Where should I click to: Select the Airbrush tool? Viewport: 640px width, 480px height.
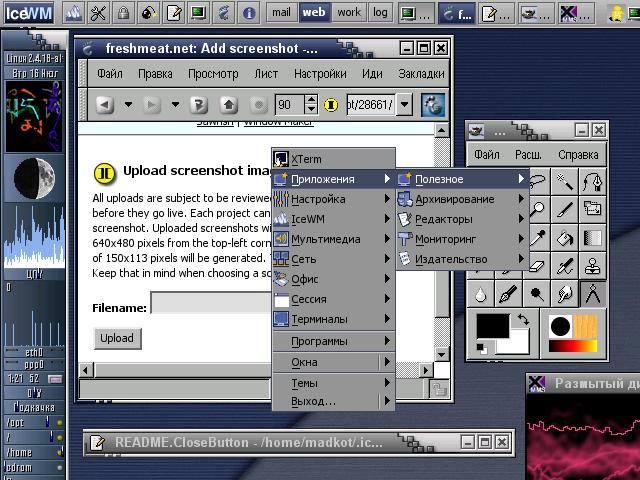[x=564, y=265]
